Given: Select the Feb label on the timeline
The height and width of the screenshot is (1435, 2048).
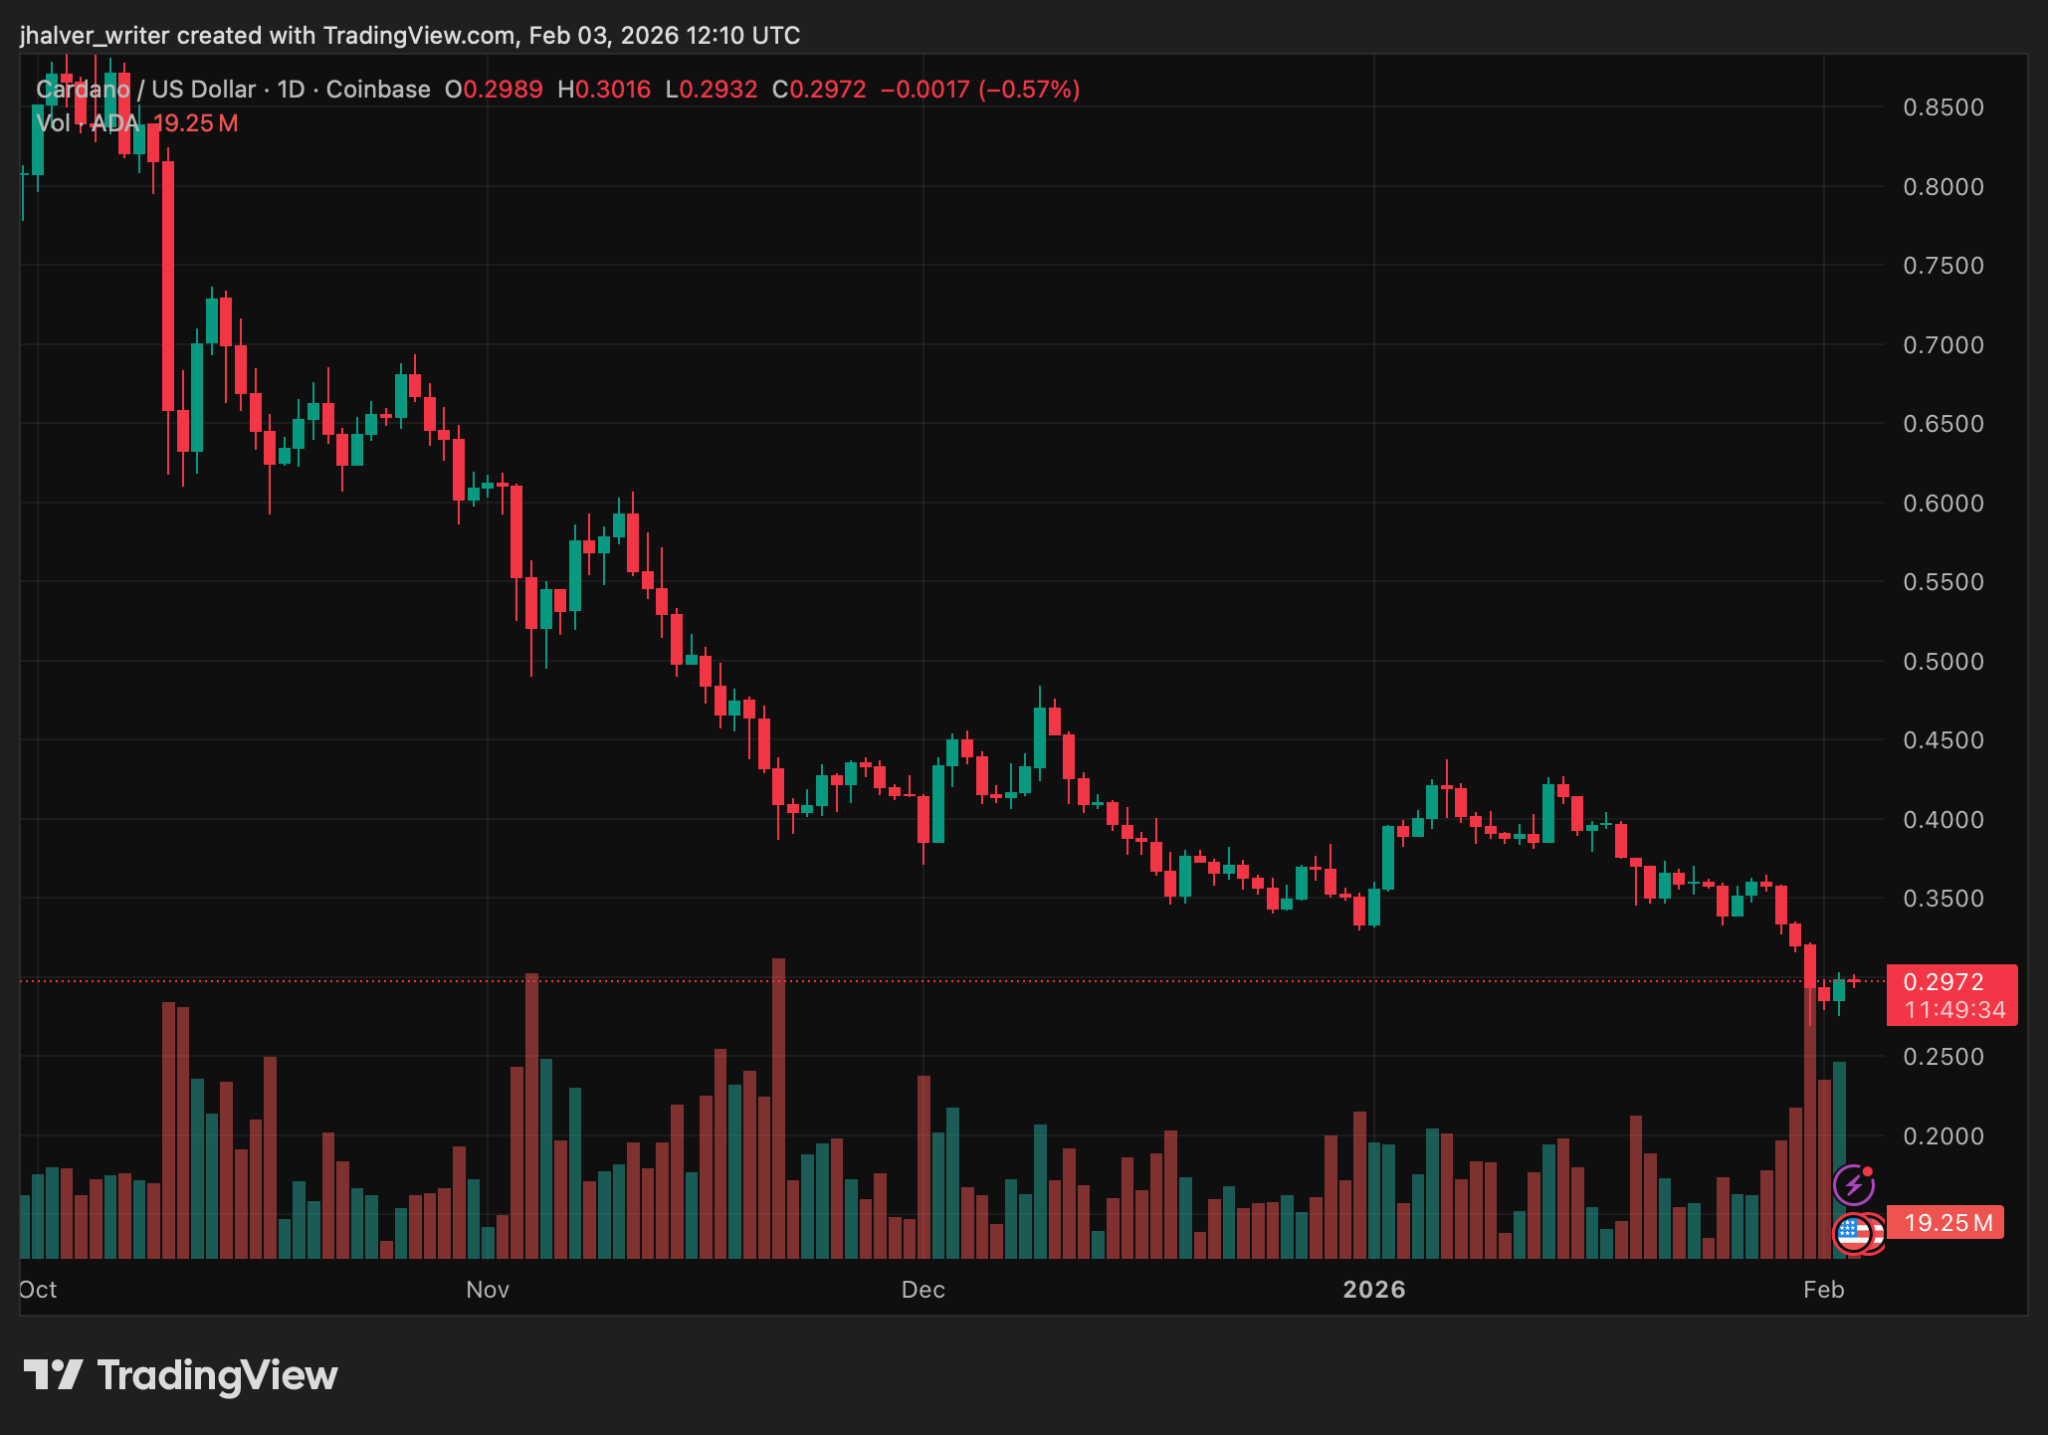Looking at the screenshot, I should pos(1825,1289).
